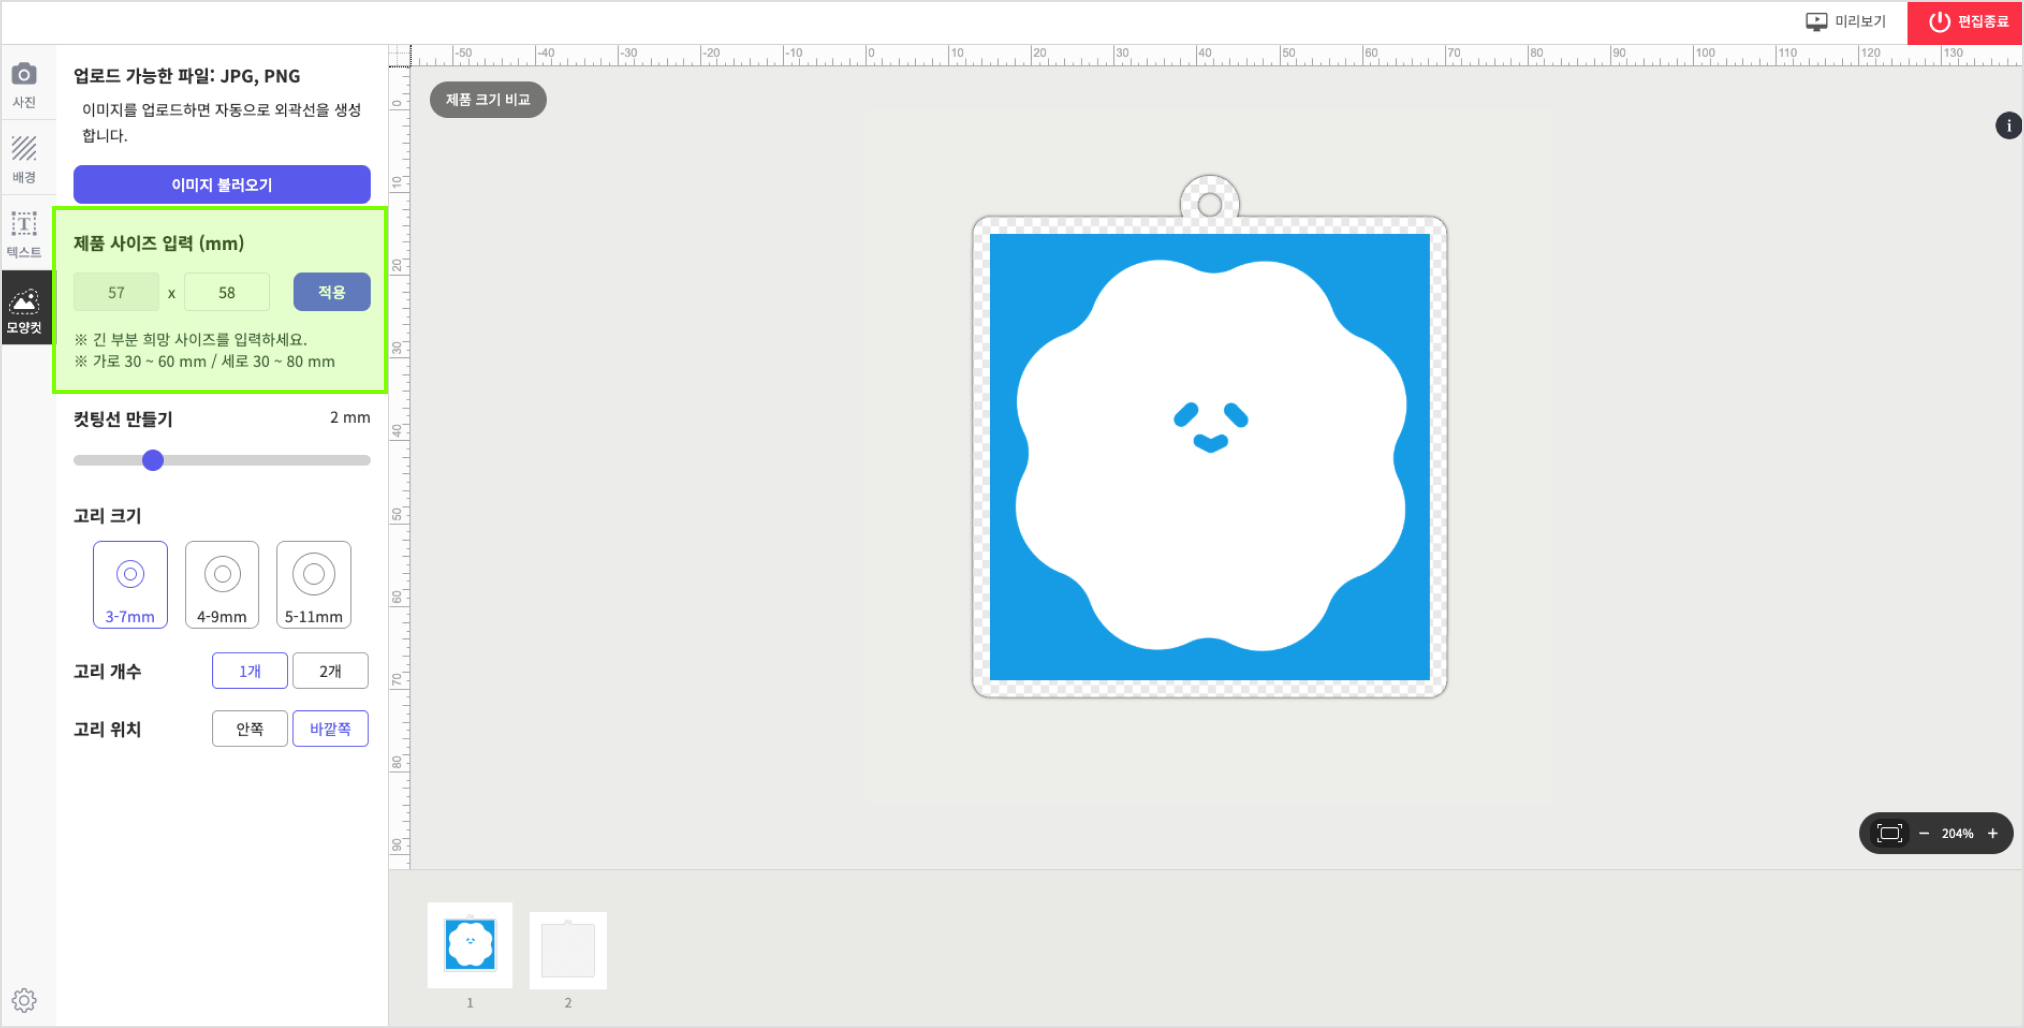Select 5-11mm ring size option

click(x=314, y=585)
